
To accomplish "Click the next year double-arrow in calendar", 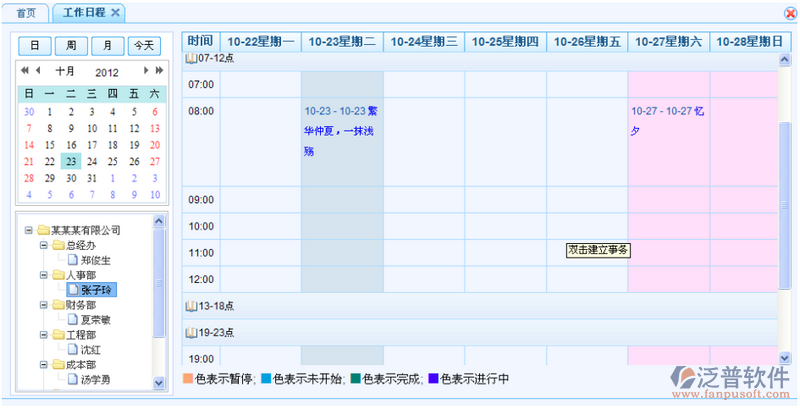I will pyautogui.click(x=158, y=71).
